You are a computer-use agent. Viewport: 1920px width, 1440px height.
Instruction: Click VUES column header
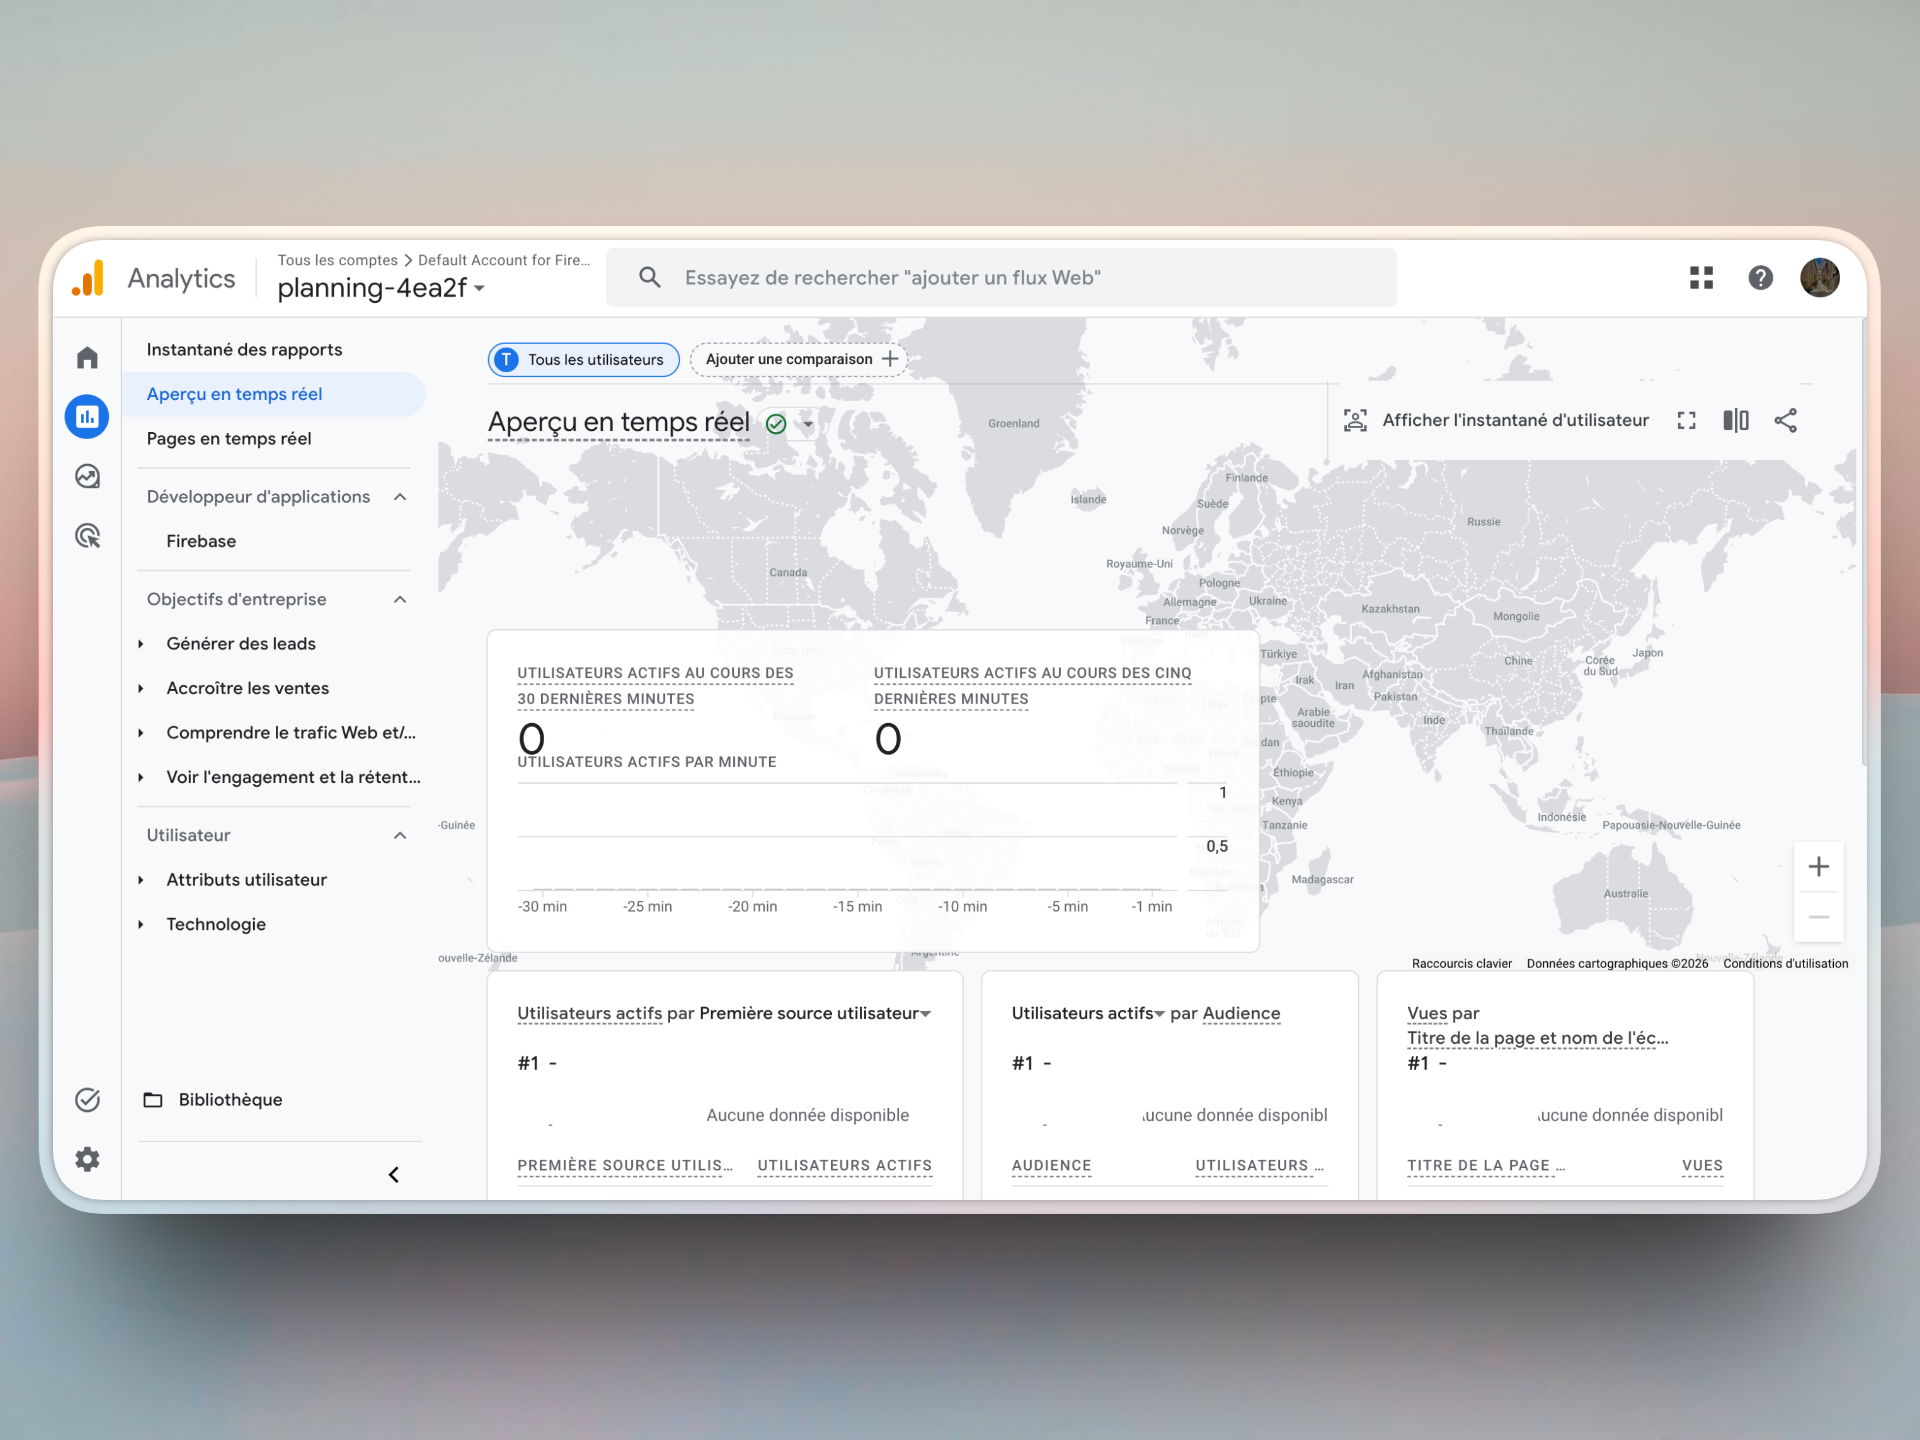(1702, 1166)
